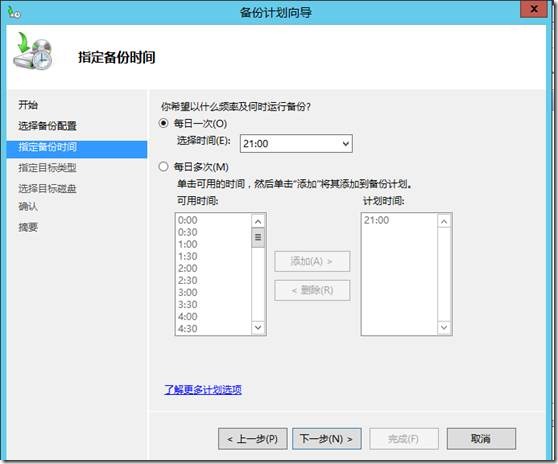
Task: Select the 选择目标磁盘 step in sidebar
Action: [x=47, y=189]
